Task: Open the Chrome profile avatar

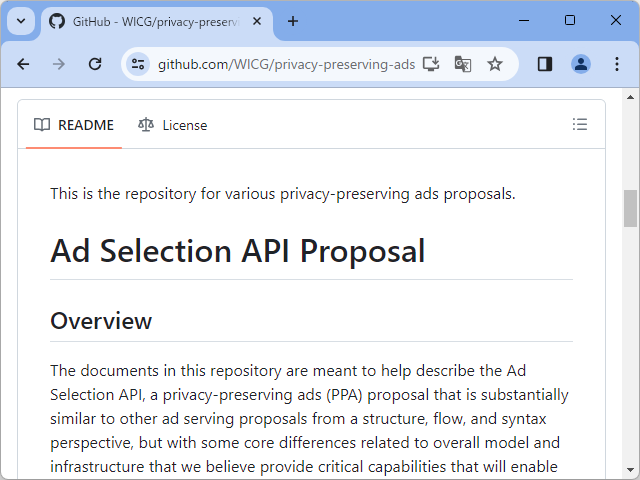Action: click(x=581, y=64)
